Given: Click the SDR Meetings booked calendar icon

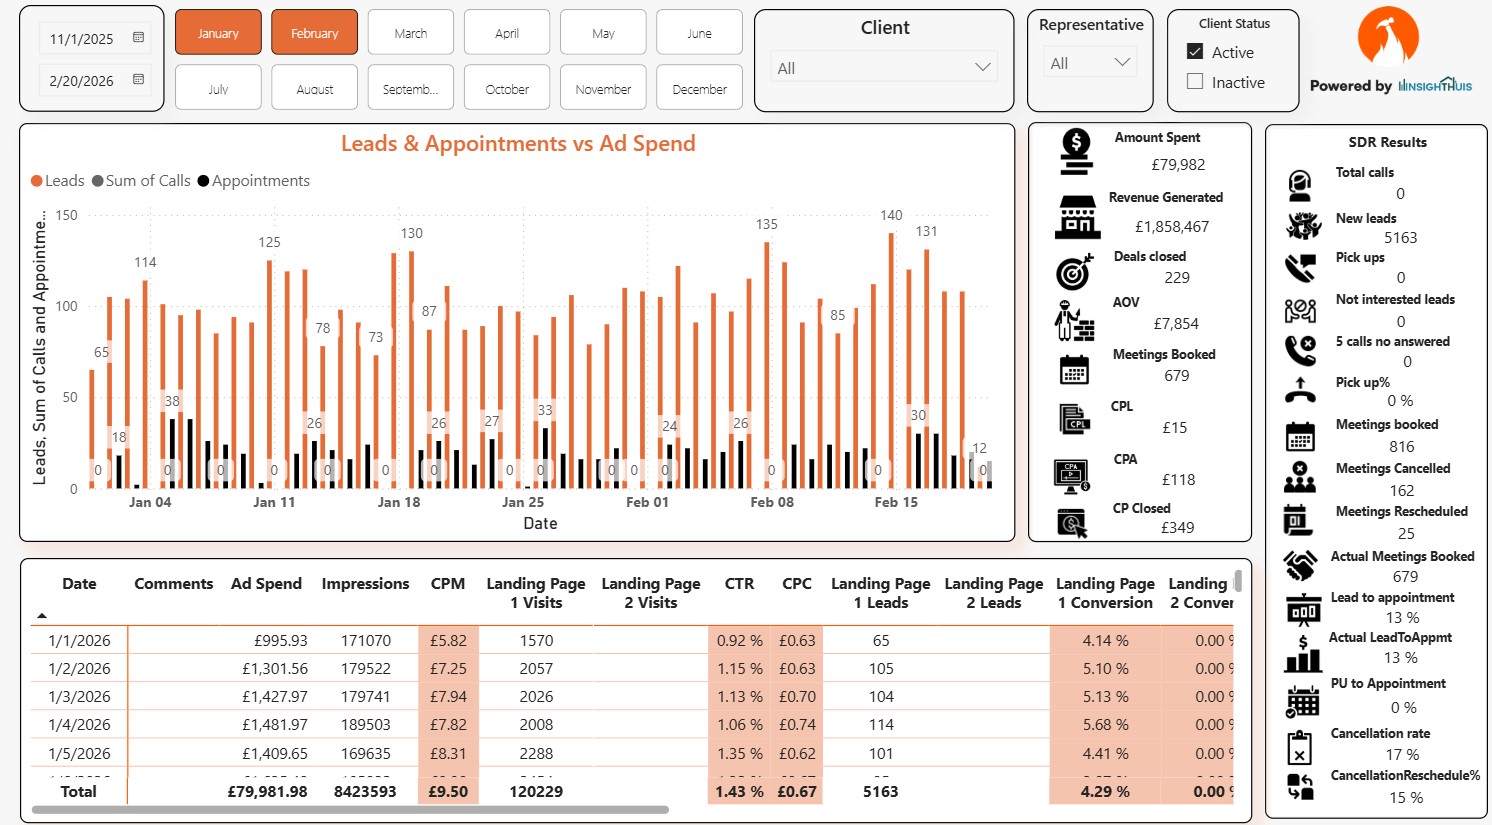Looking at the screenshot, I should tap(1300, 437).
